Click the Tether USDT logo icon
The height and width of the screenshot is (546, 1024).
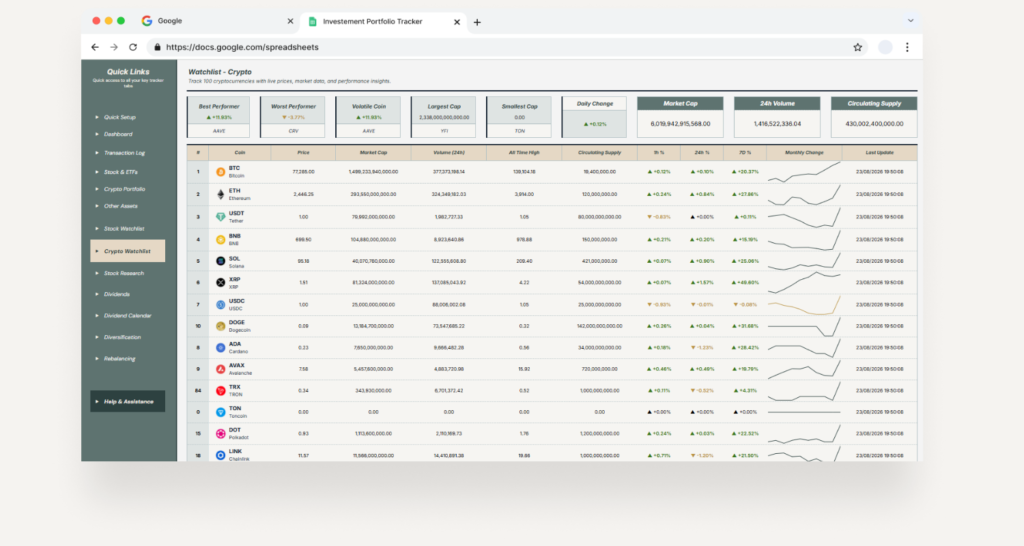pyautogui.click(x=221, y=217)
